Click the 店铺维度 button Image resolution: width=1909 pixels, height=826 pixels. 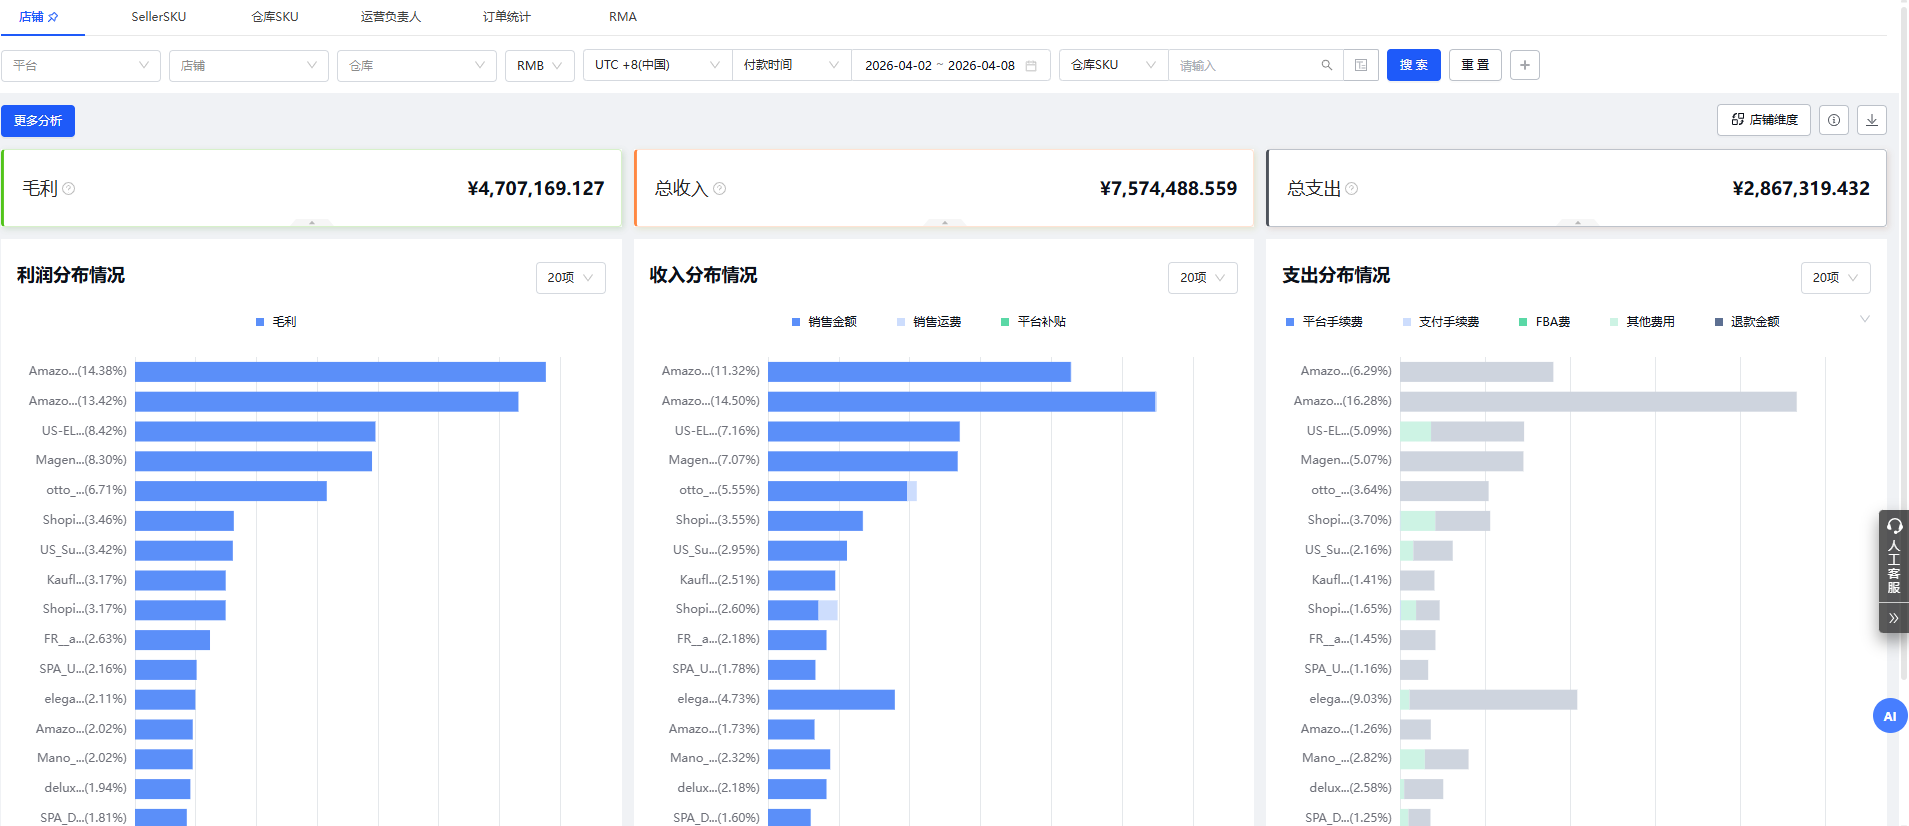coord(1765,120)
